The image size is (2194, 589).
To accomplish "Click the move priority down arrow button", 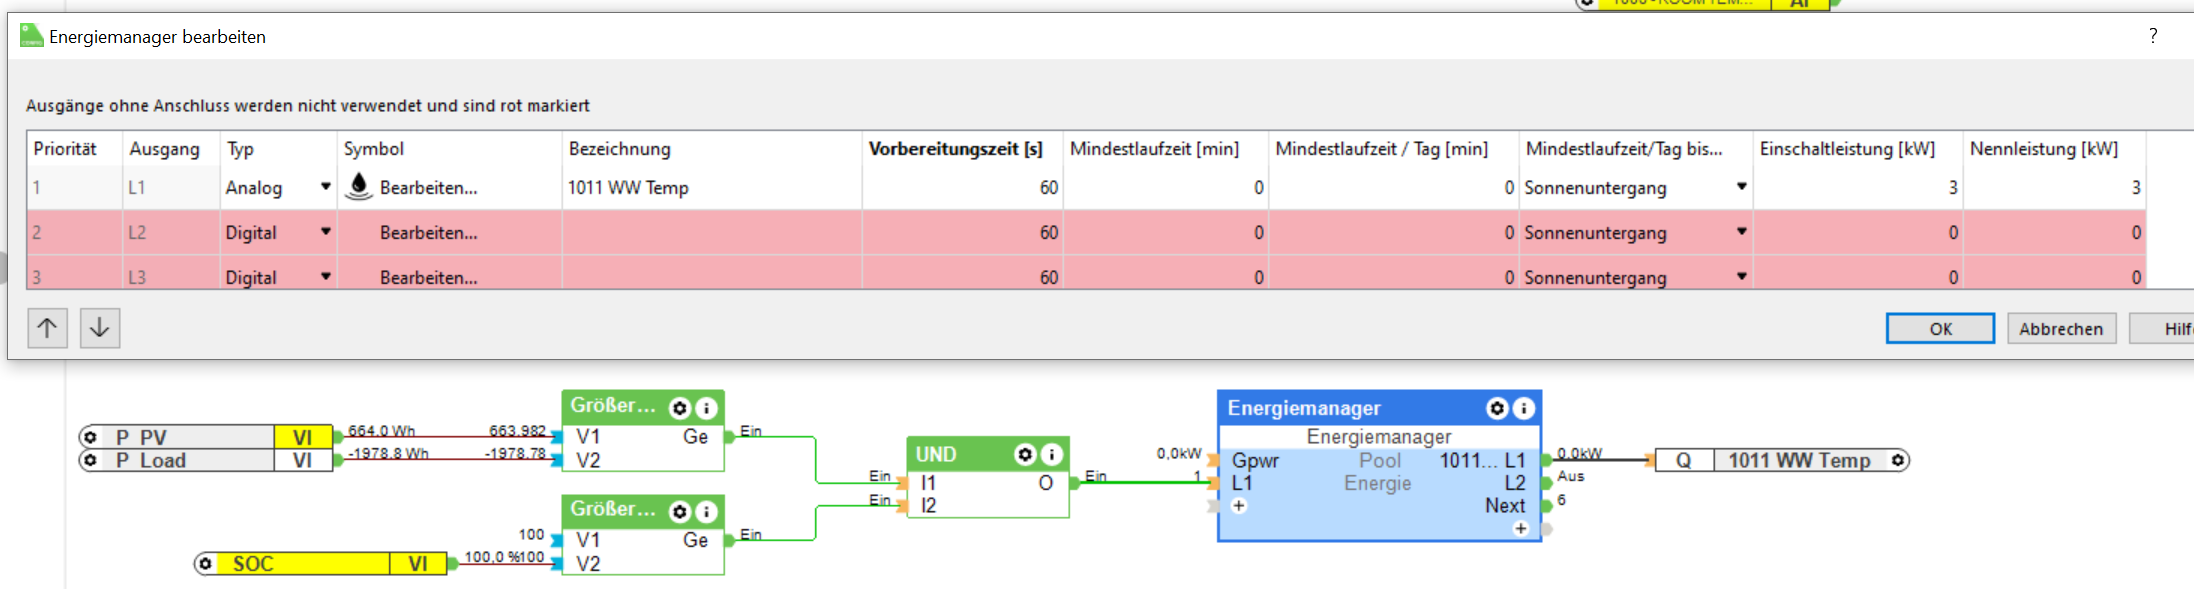I will click(x=99, y=328).
